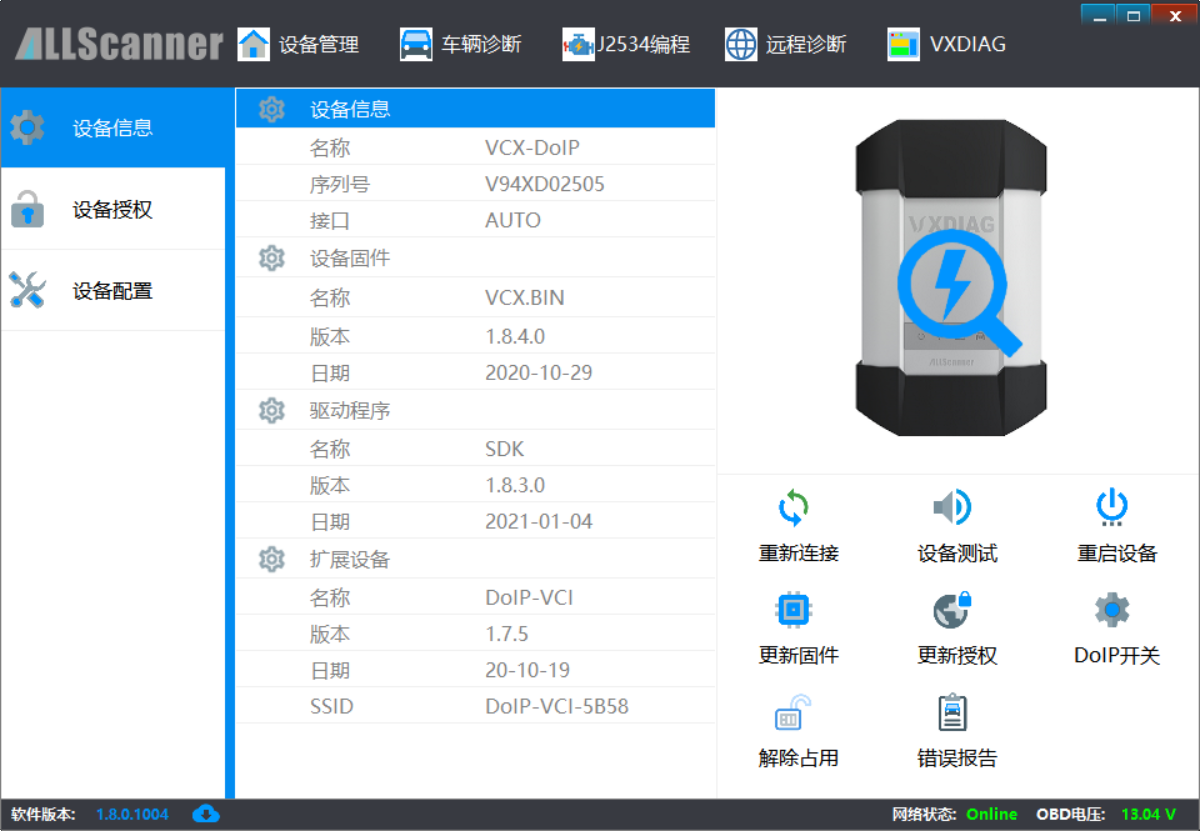
Task: Click the driver date 2021-01-04
Action: coord(539,521)
